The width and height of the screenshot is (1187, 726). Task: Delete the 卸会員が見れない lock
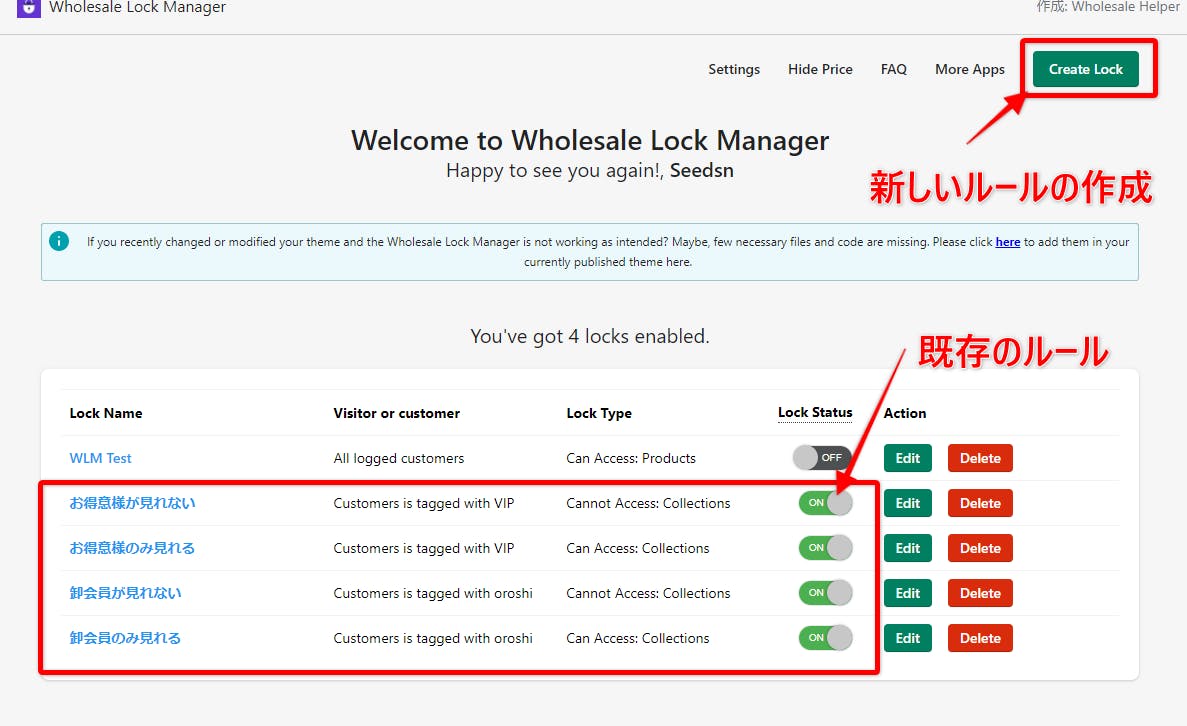[x=980, y=593]
